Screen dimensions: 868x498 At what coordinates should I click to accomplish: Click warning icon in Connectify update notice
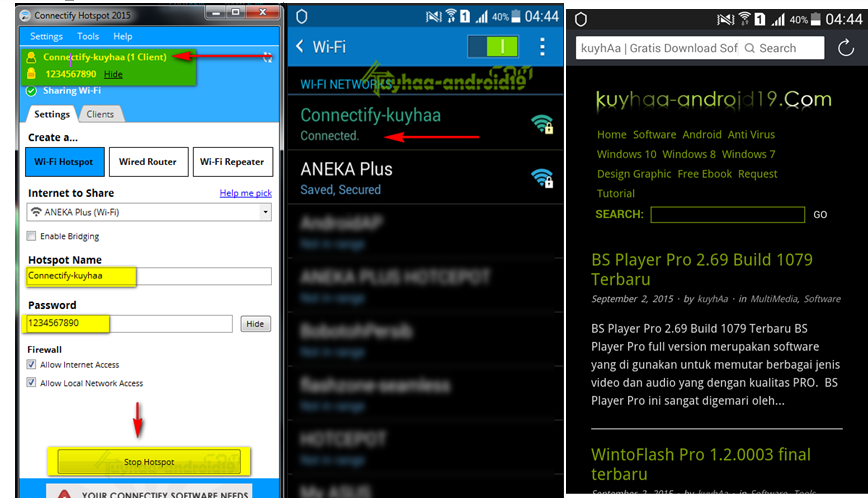[x=64, y=494]
